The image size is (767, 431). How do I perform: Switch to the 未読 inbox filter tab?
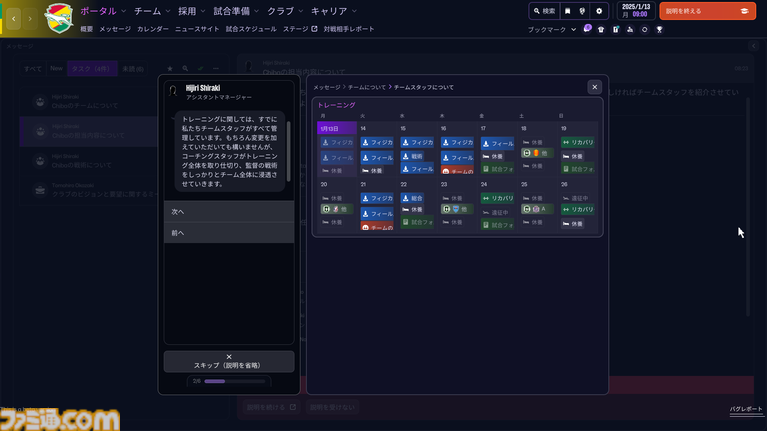tap(131, 68)
